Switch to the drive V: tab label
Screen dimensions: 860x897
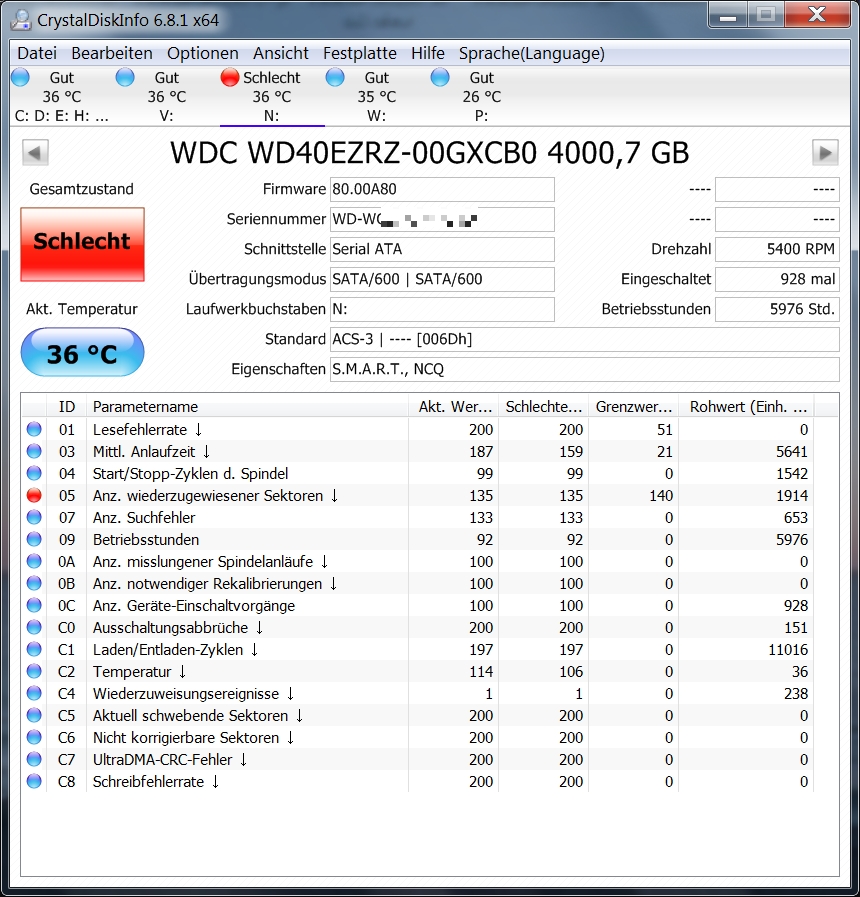point(167,116)
